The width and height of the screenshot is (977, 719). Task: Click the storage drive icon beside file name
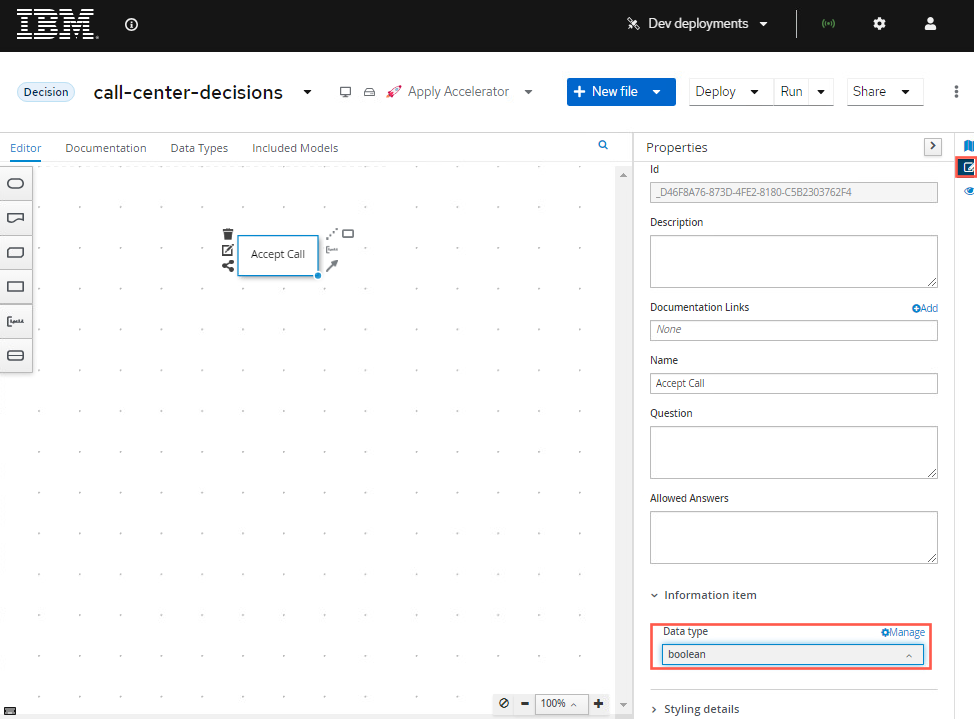click(x=369, y=92)
